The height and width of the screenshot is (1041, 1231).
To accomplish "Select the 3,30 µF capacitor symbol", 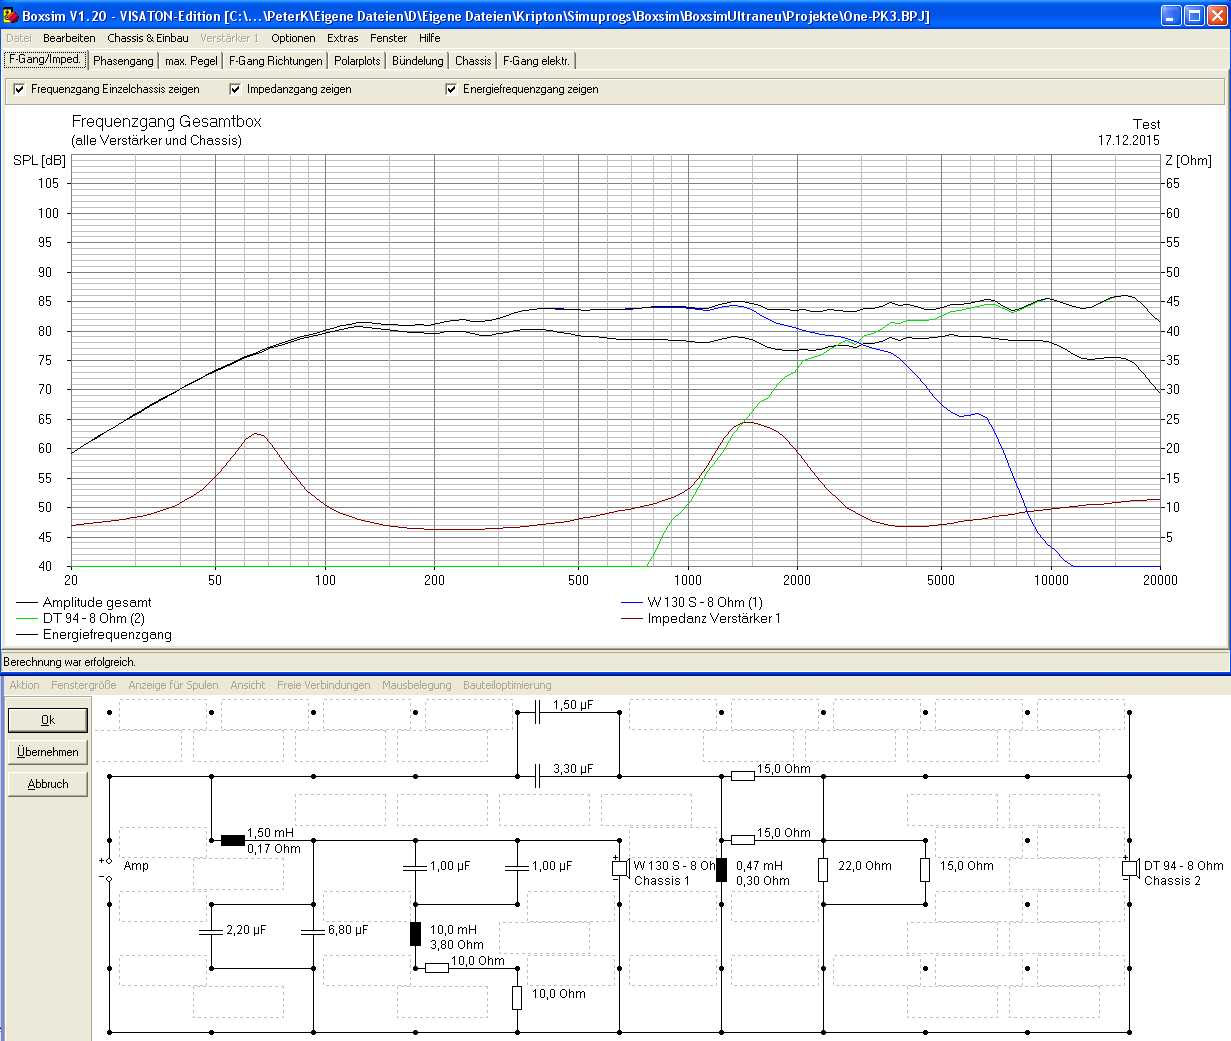I will point(537,776).
